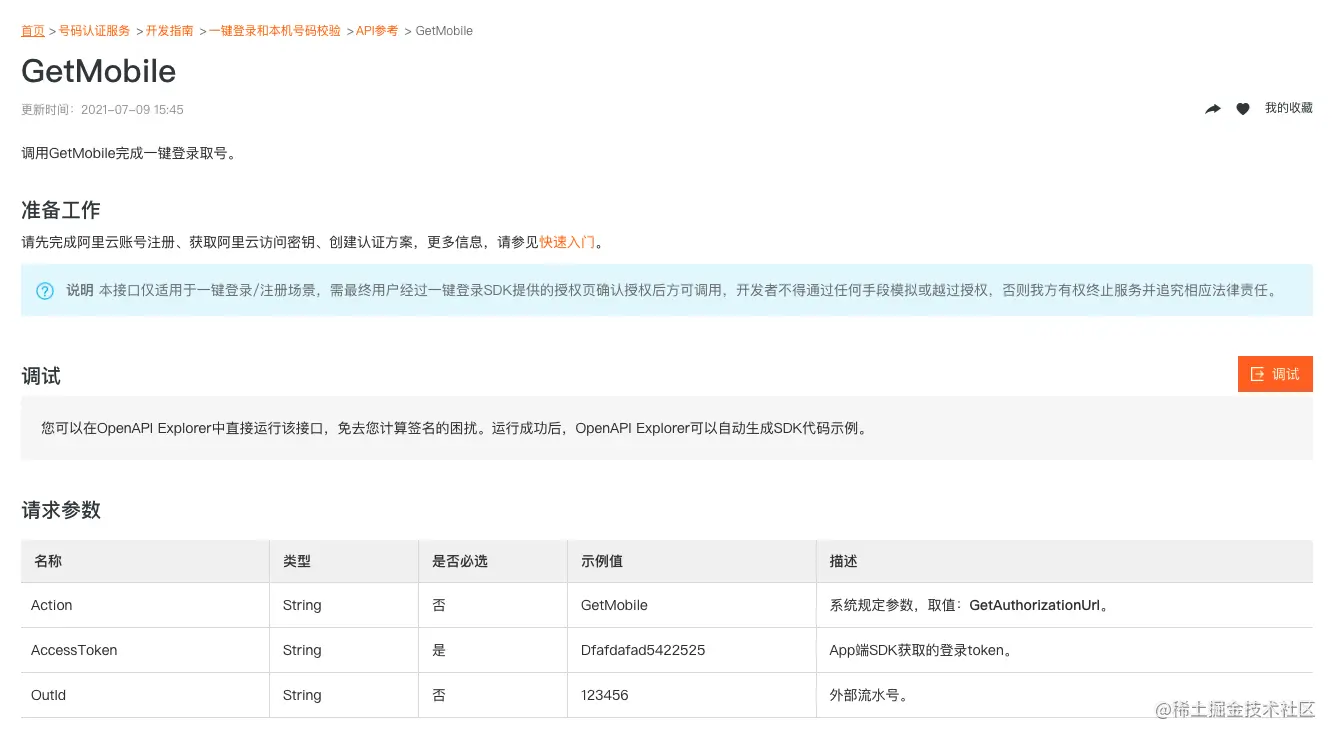Click GetMobile at the breadcrumb end

(x=444, y=31)
